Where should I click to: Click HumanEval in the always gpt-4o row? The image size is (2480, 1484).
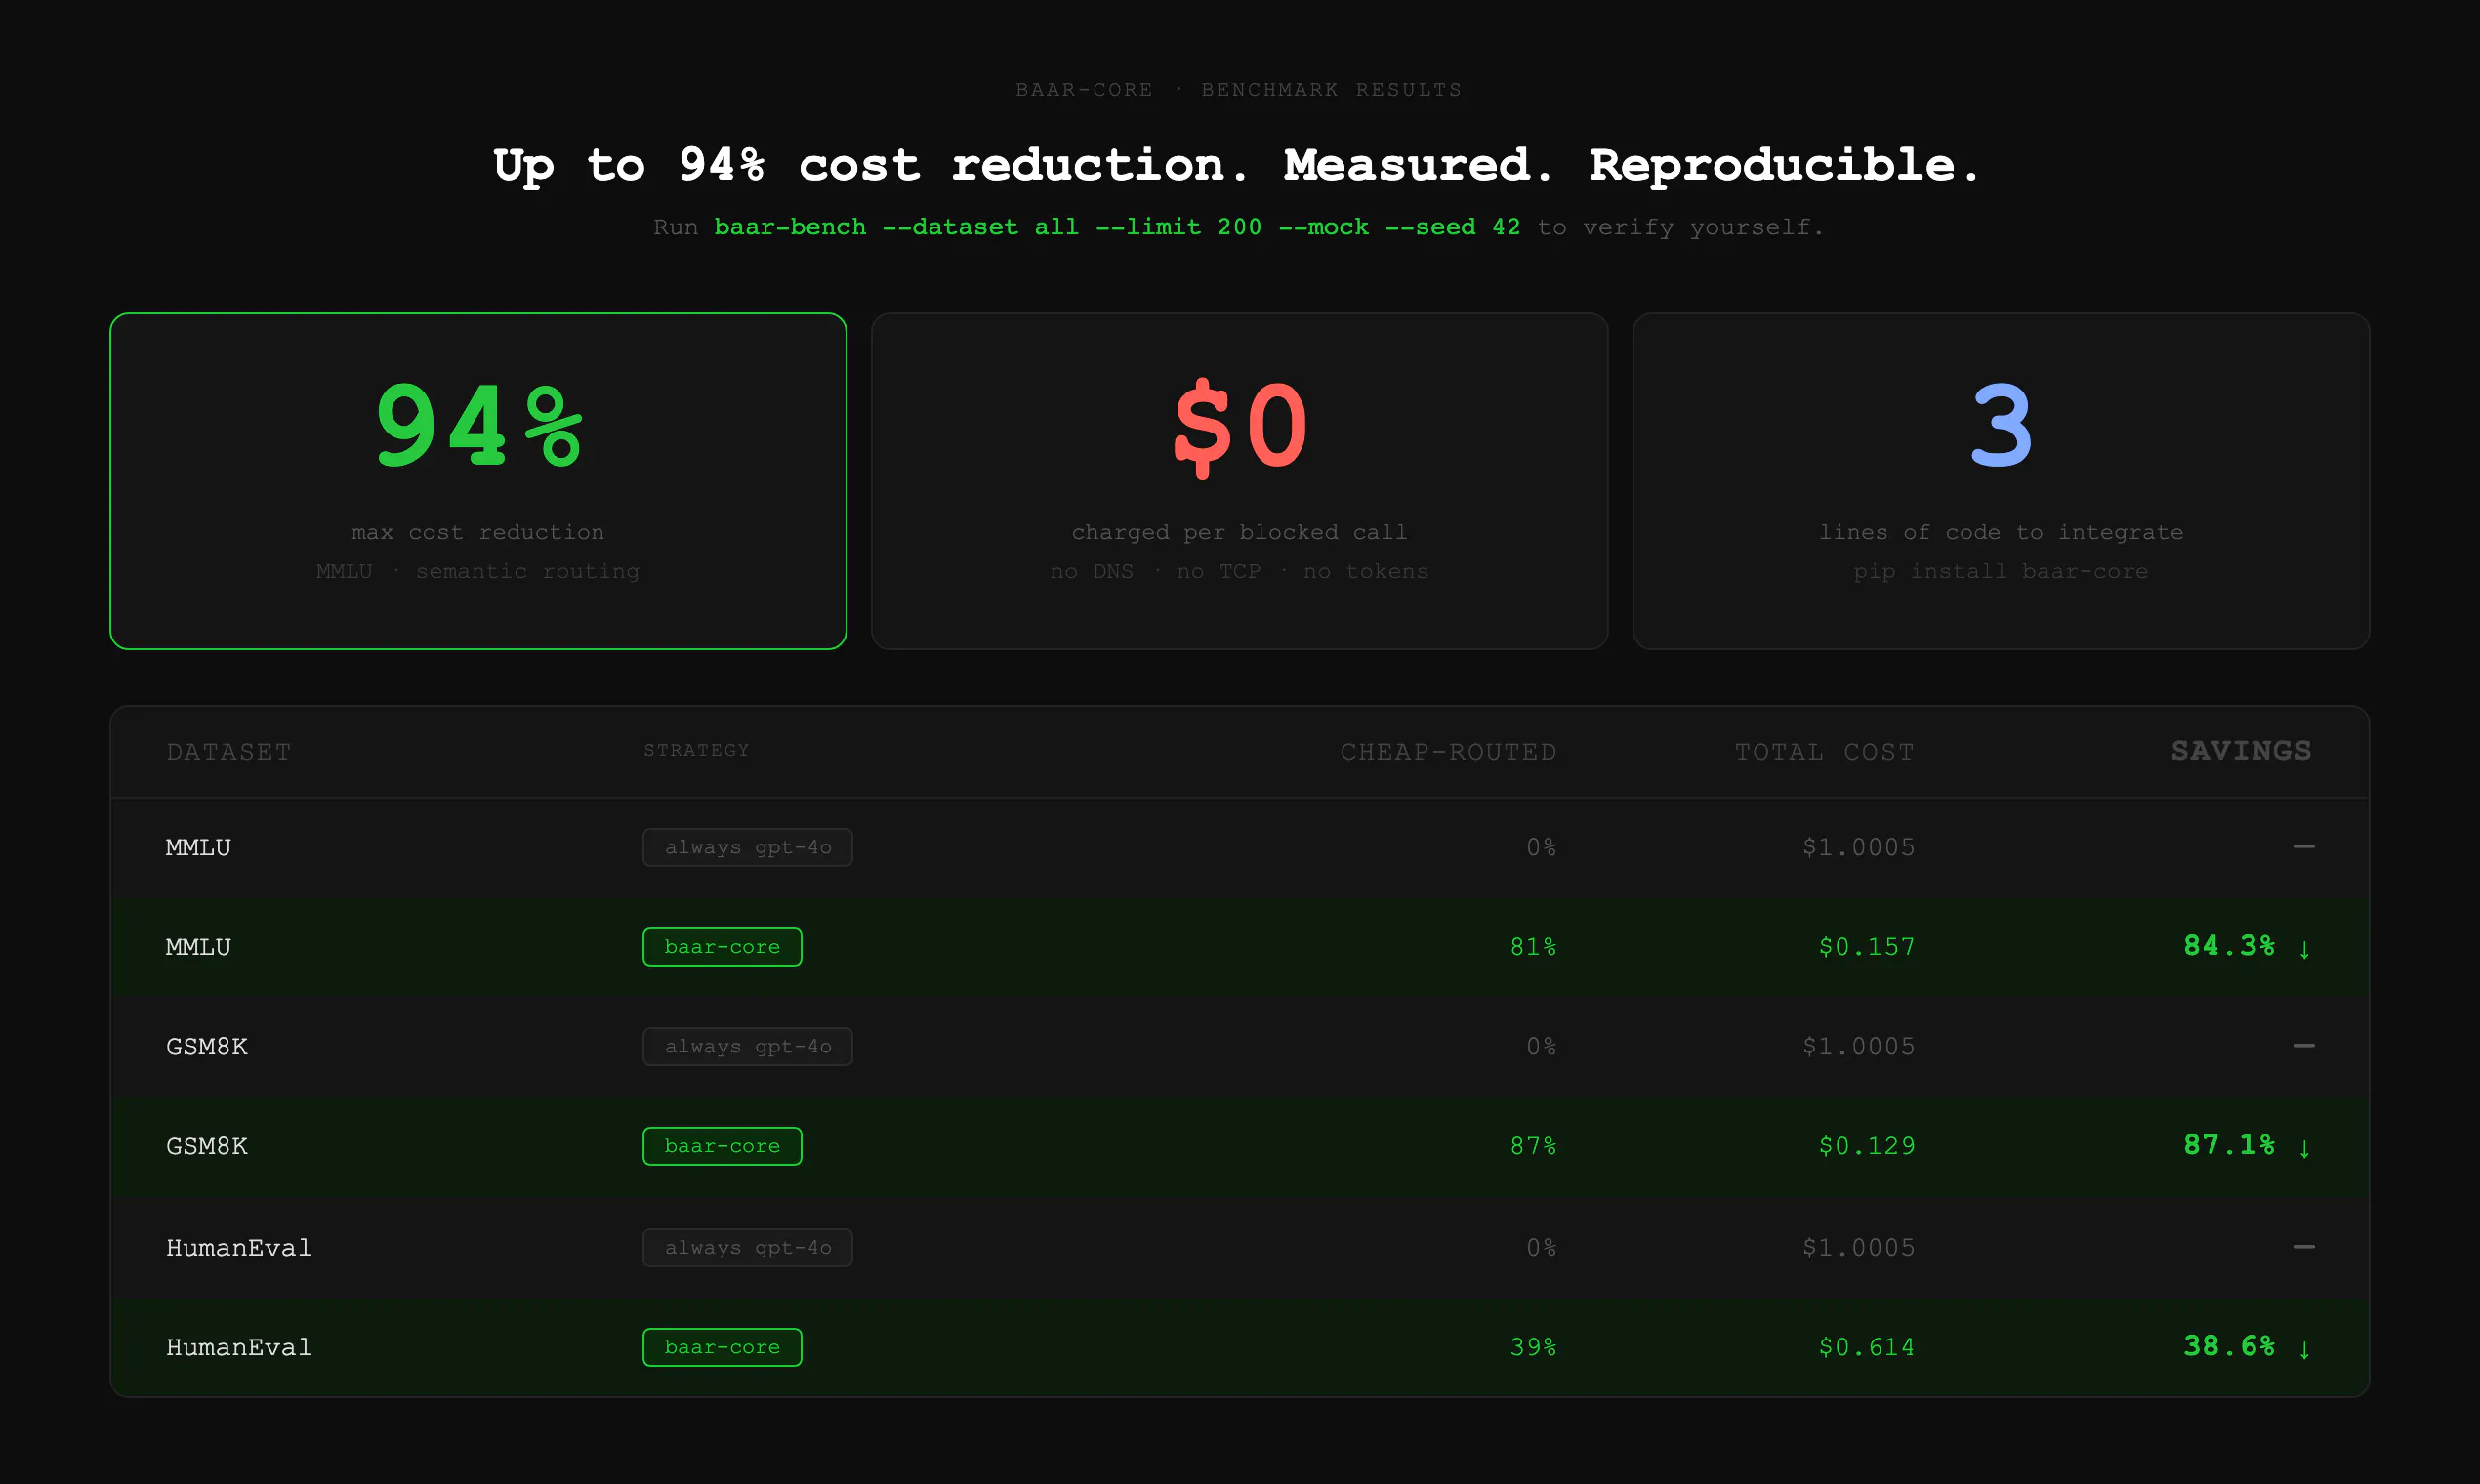[239, 1248]
